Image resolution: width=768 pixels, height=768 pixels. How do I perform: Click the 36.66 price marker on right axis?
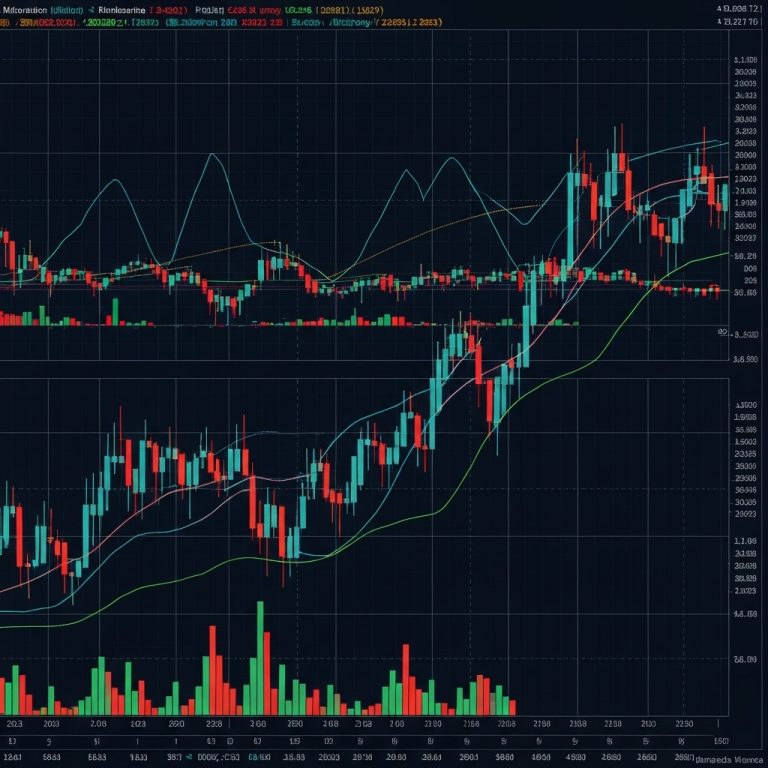744,293
